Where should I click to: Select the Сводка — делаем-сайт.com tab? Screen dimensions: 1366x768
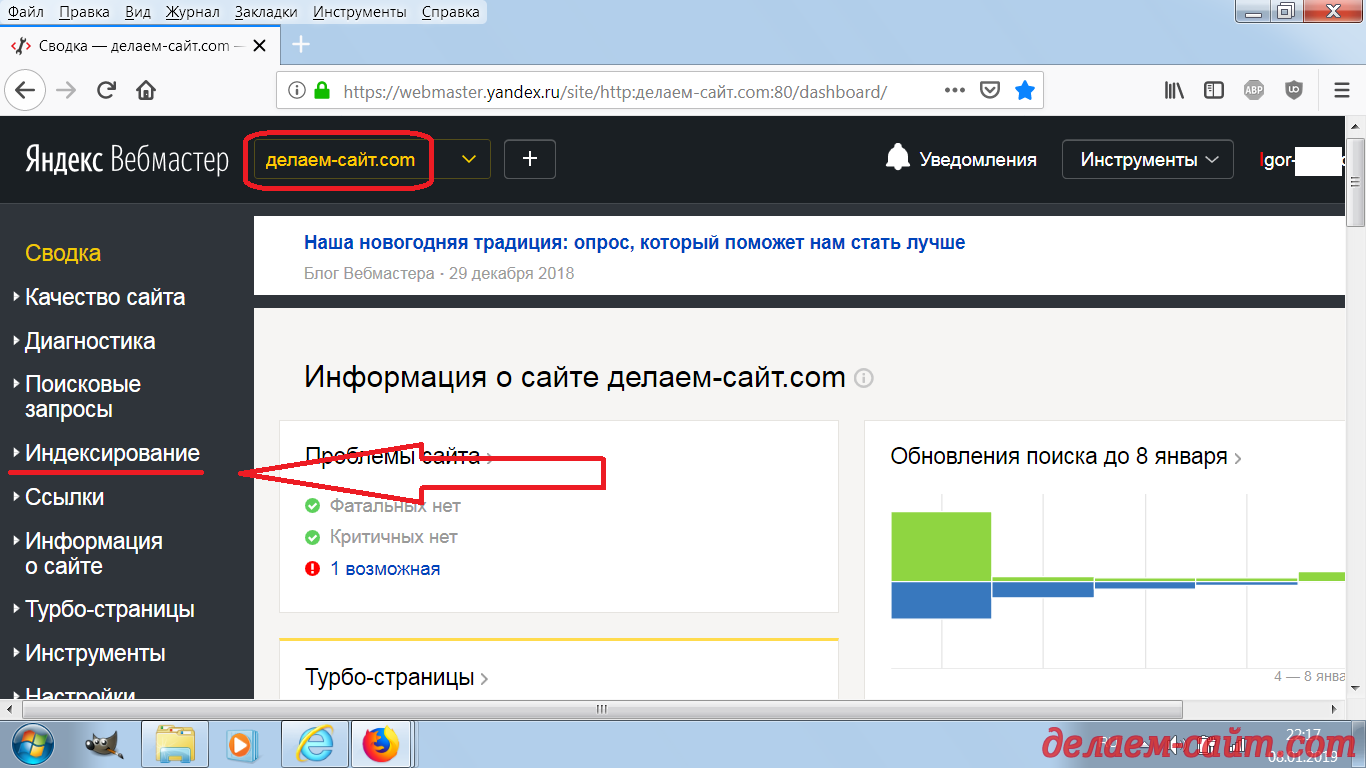(140, 46)
